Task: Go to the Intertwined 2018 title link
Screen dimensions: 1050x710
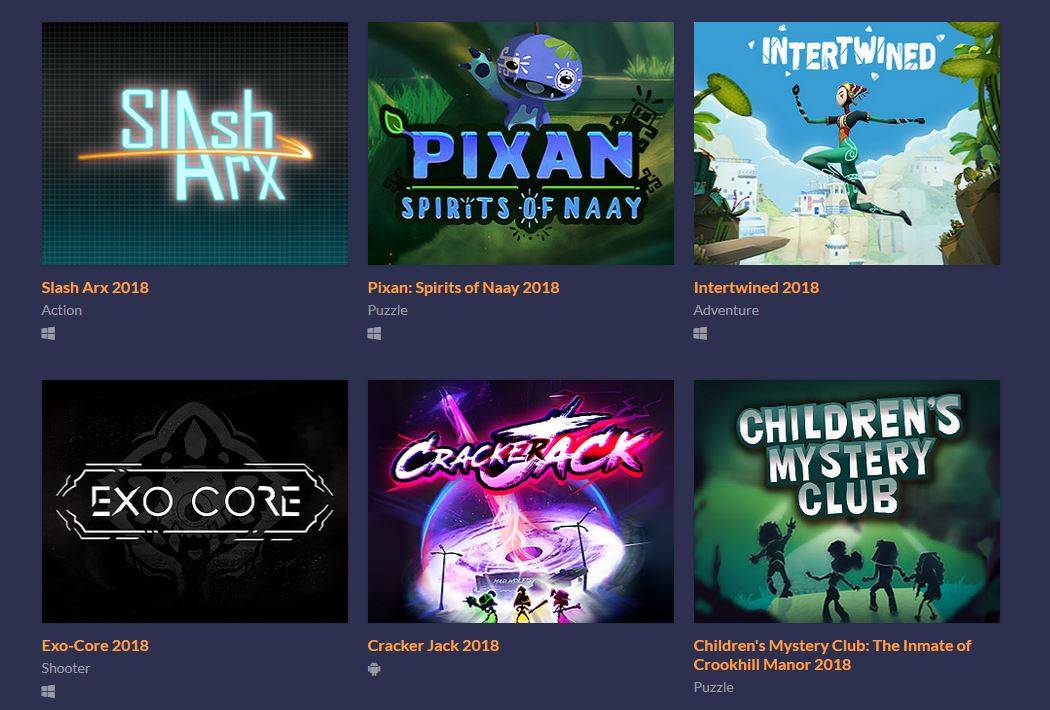Action: click(756, 287)
